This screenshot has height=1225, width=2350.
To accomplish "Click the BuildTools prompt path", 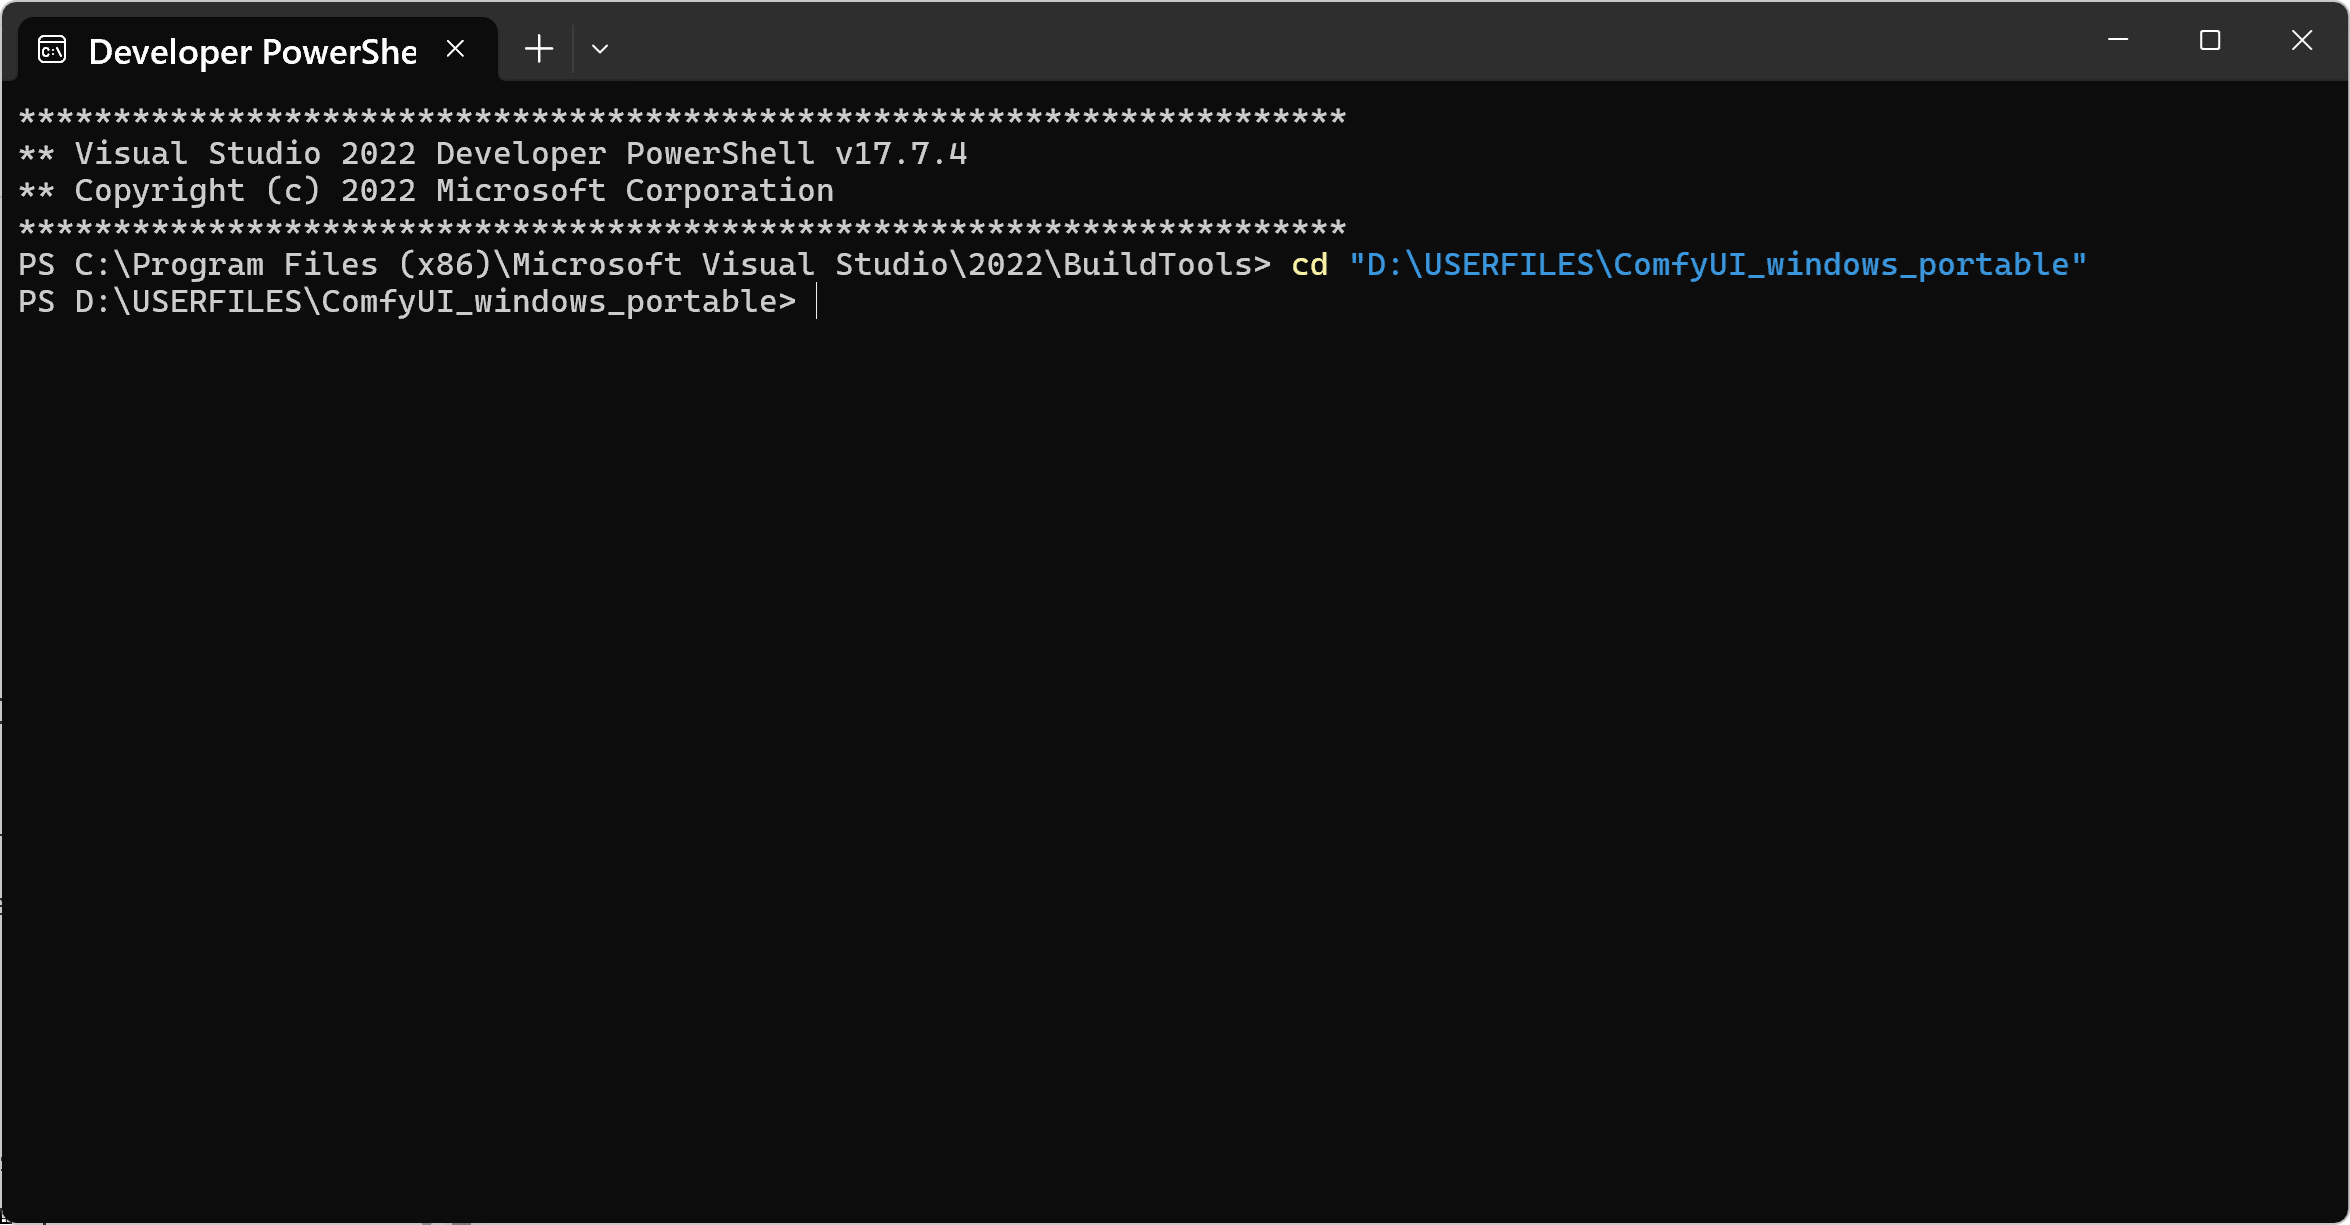I will 640,264.
